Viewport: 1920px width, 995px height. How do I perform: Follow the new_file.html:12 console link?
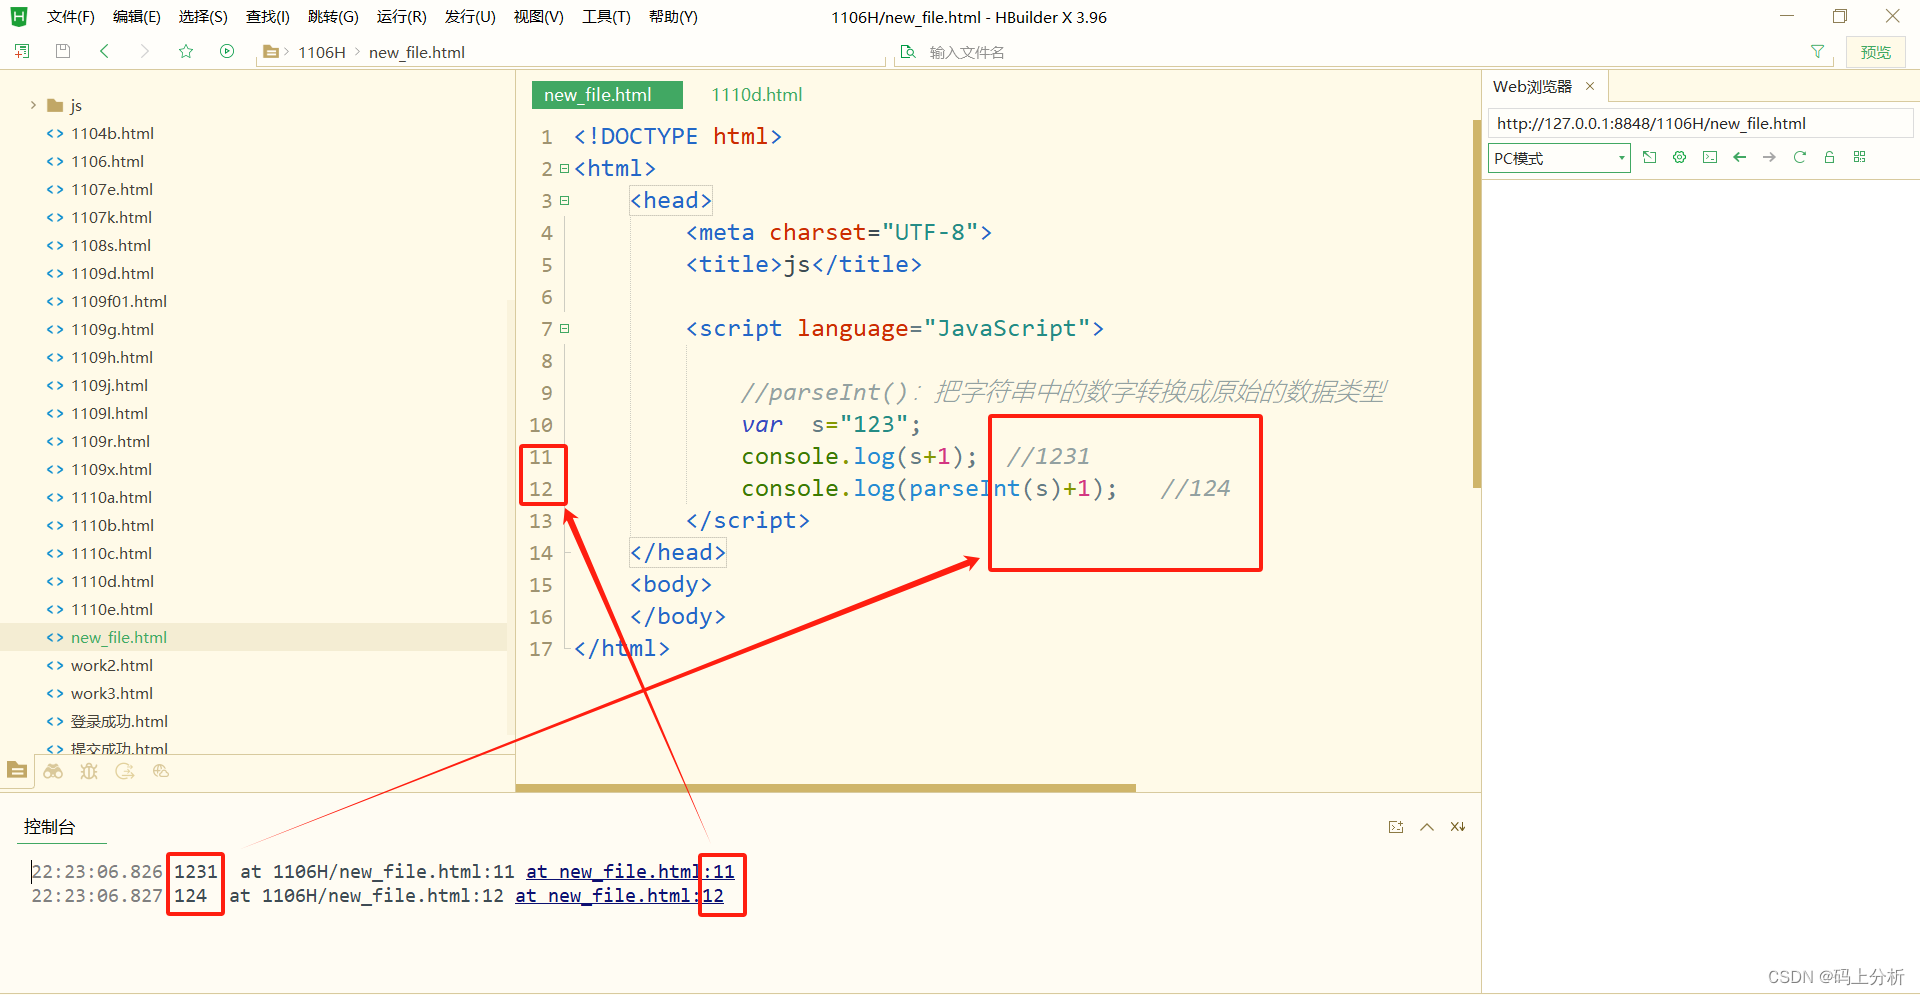619,896
